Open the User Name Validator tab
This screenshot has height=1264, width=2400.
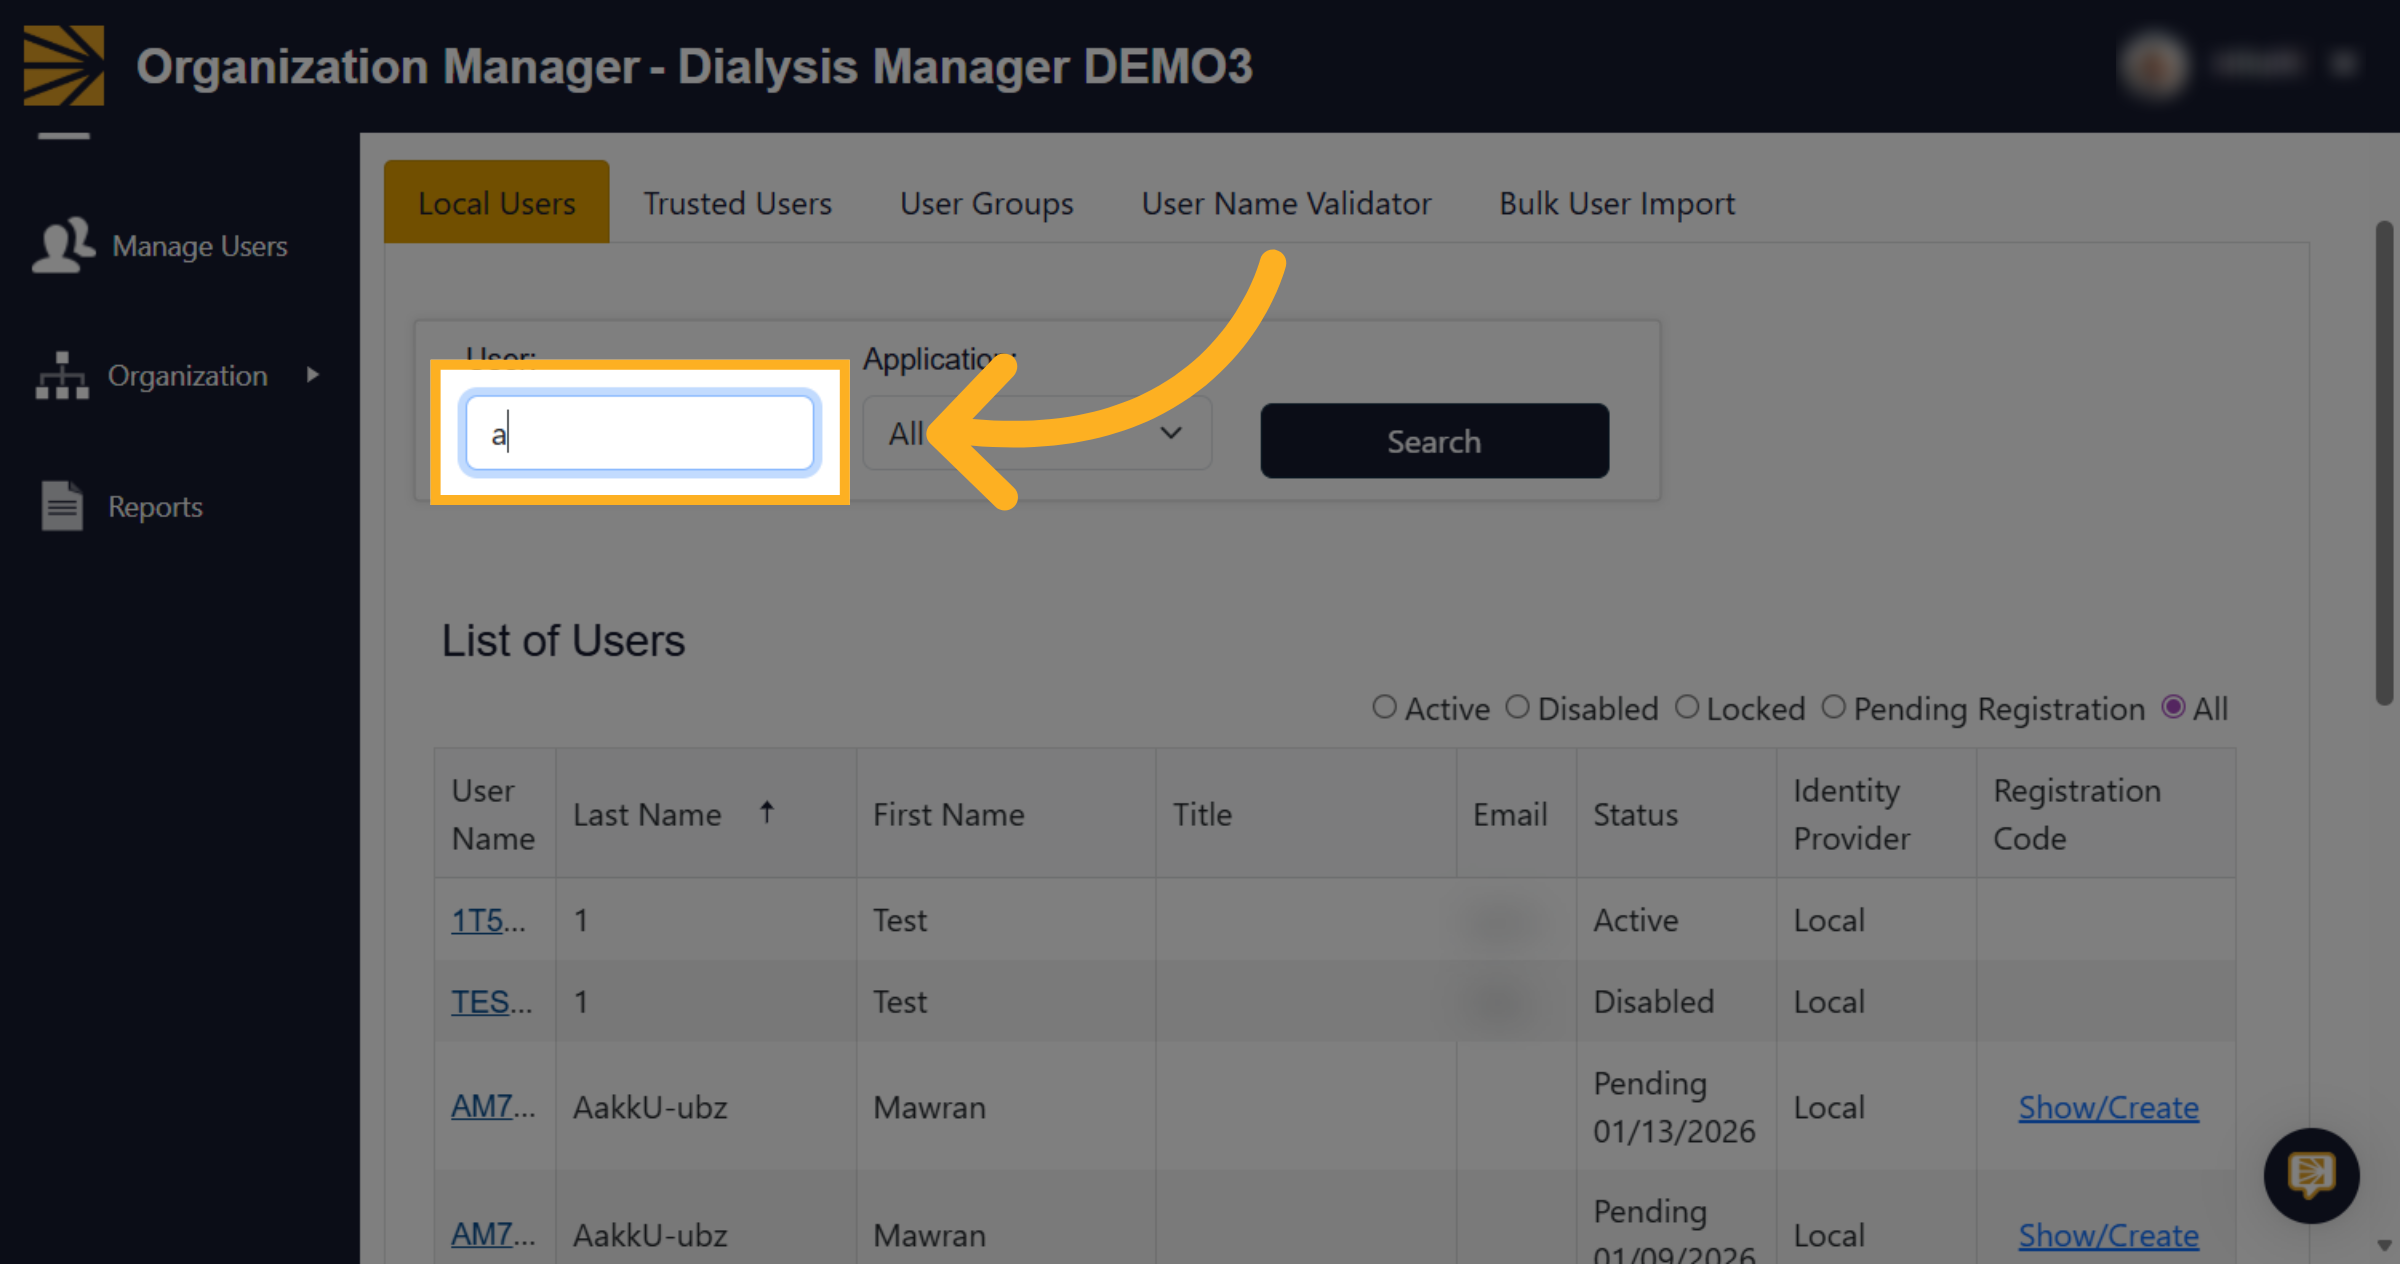pos(1286,203)
